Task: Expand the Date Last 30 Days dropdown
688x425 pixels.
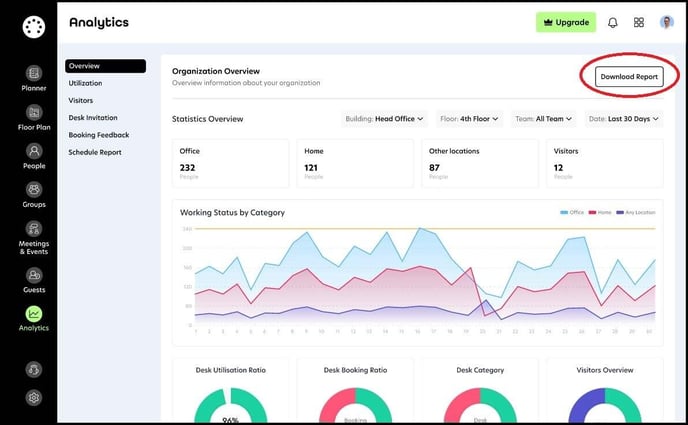Action: (x=624, y=119)
